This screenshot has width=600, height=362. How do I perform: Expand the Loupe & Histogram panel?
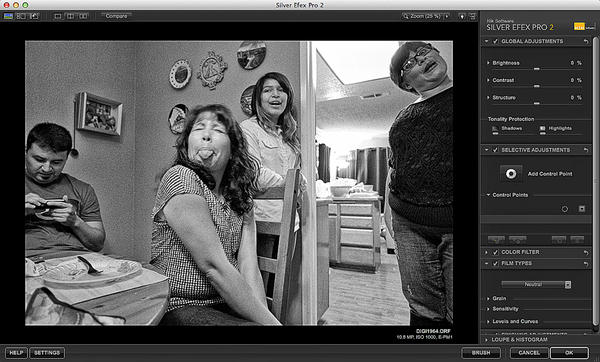487,340
